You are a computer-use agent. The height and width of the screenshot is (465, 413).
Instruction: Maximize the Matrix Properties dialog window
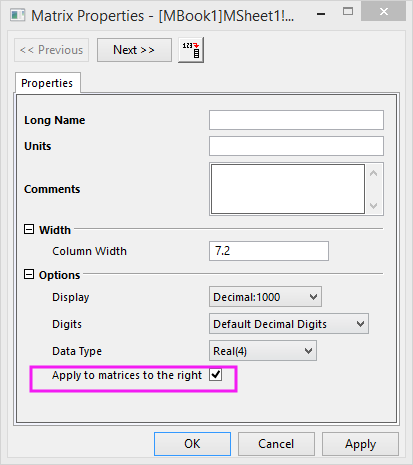point(348,12)
